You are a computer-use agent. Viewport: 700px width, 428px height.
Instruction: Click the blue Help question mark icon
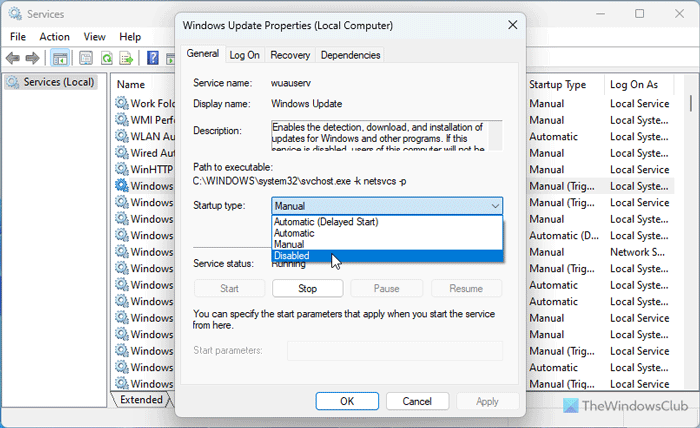pyautogui.click(x=153, y=58)
